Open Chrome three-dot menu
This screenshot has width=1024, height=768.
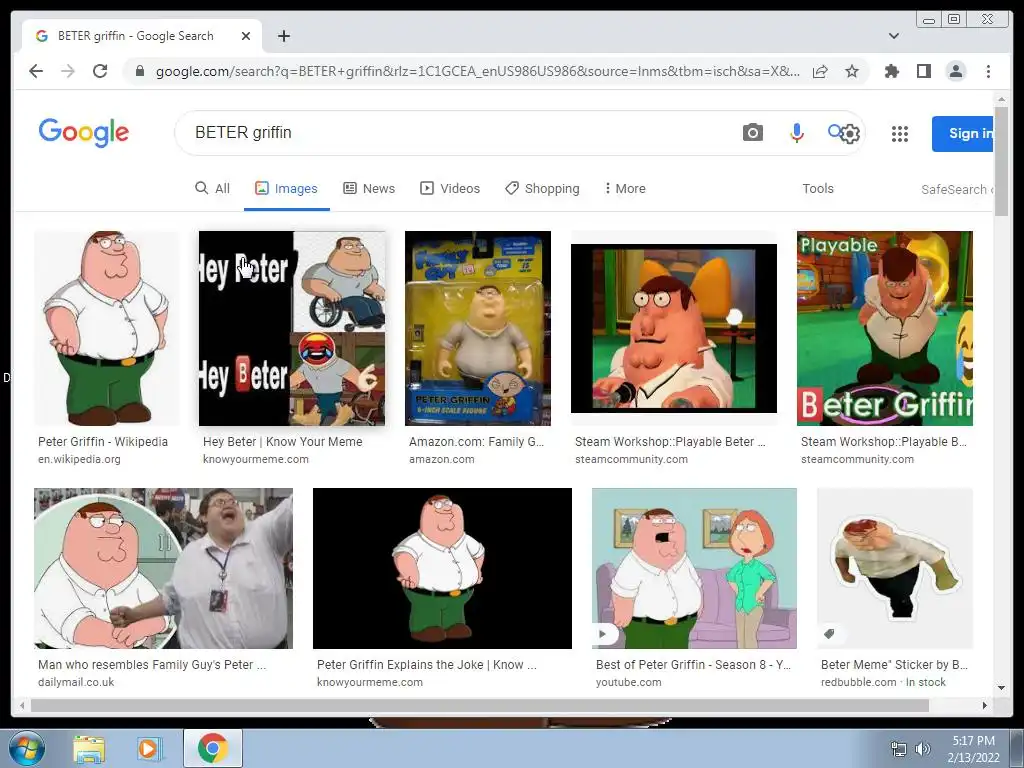988,71
